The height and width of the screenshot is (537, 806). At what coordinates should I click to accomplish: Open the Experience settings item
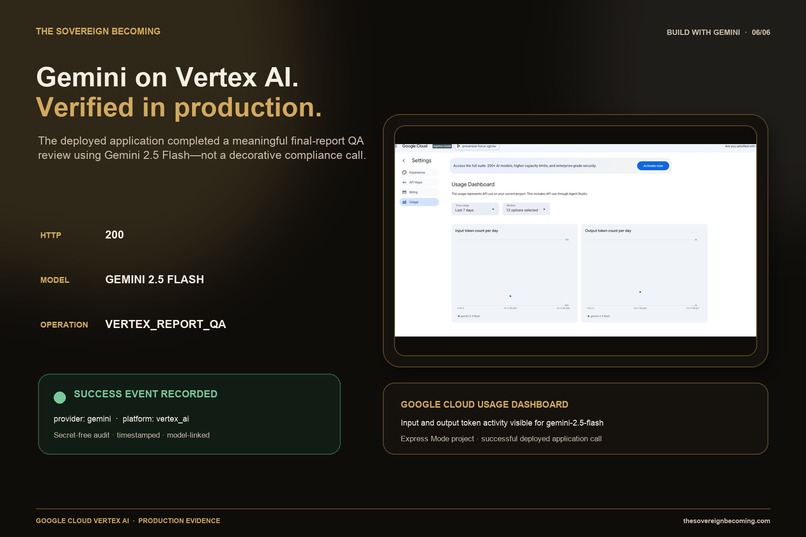[x=419, y=173]
